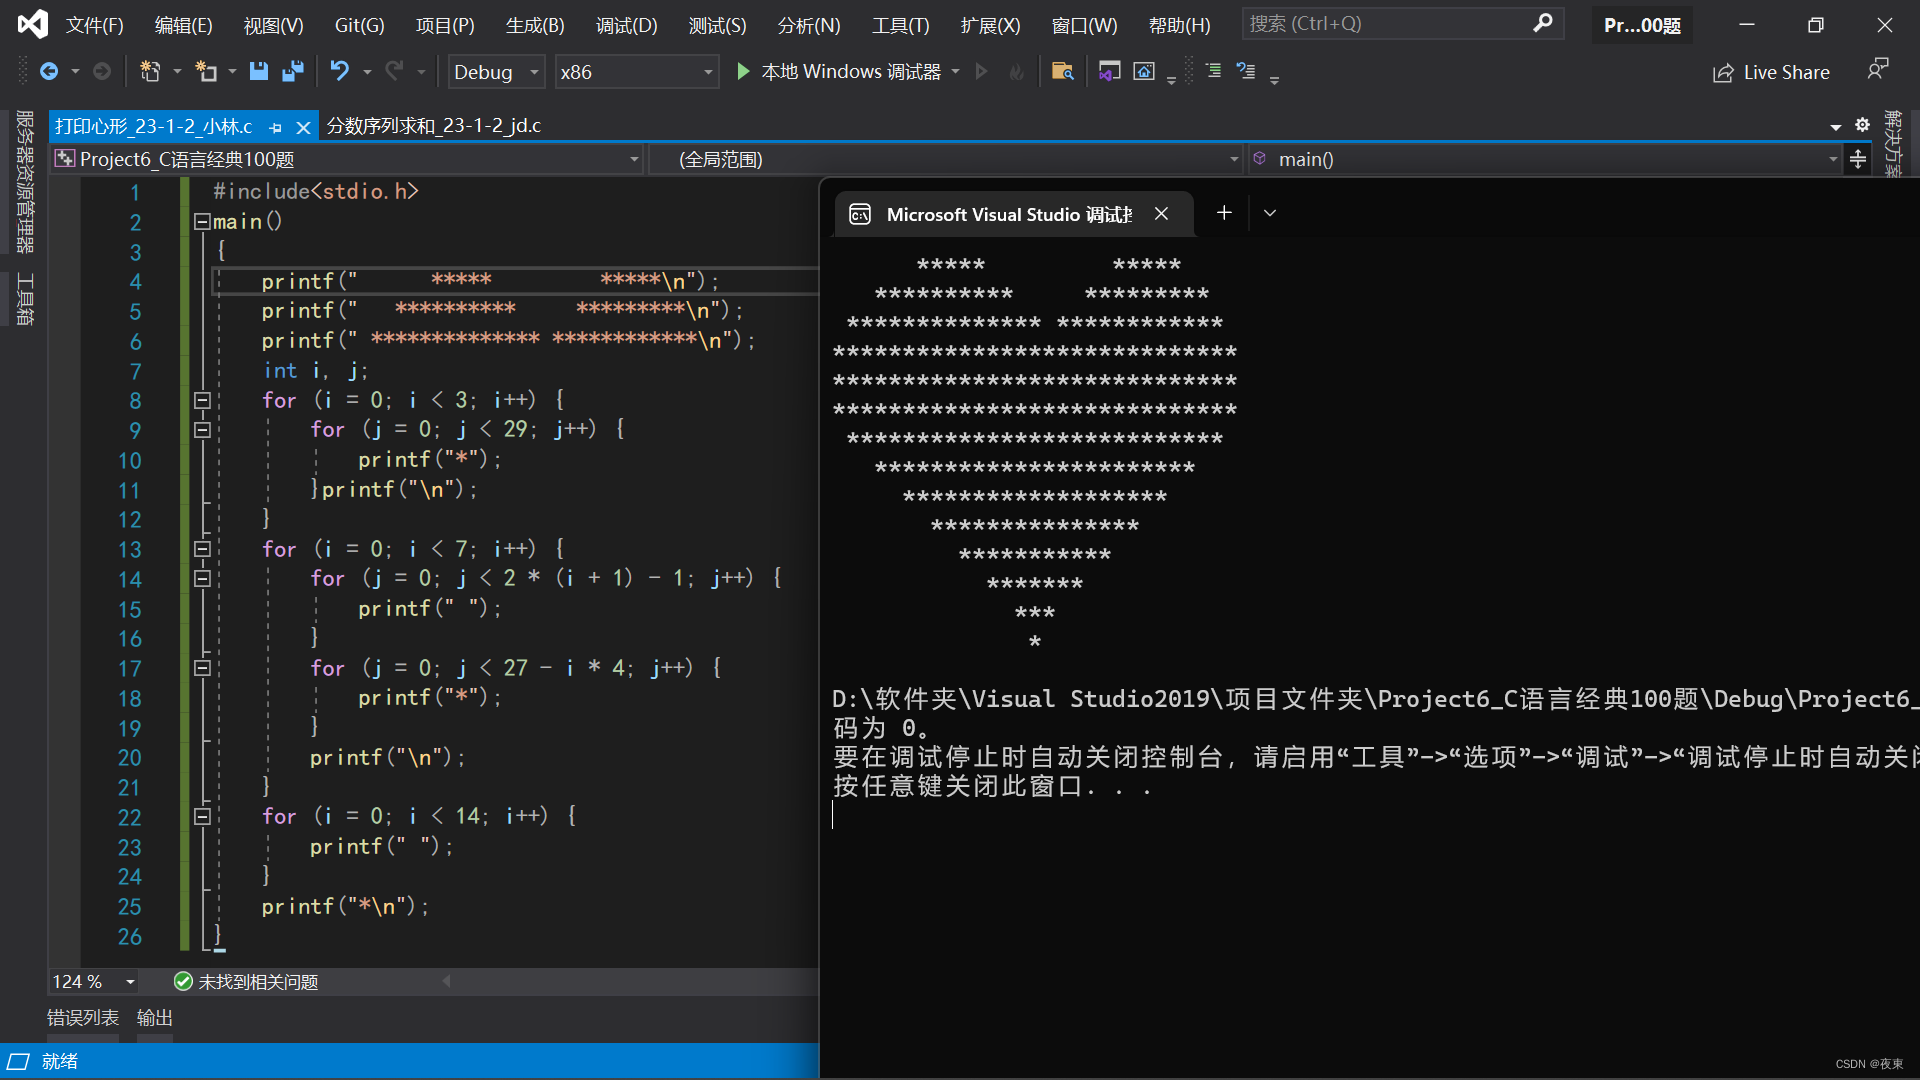This screenshot has height=1080, width=1920.
Task: Add new console tab with plus
Action: (x=1224, y=213)
